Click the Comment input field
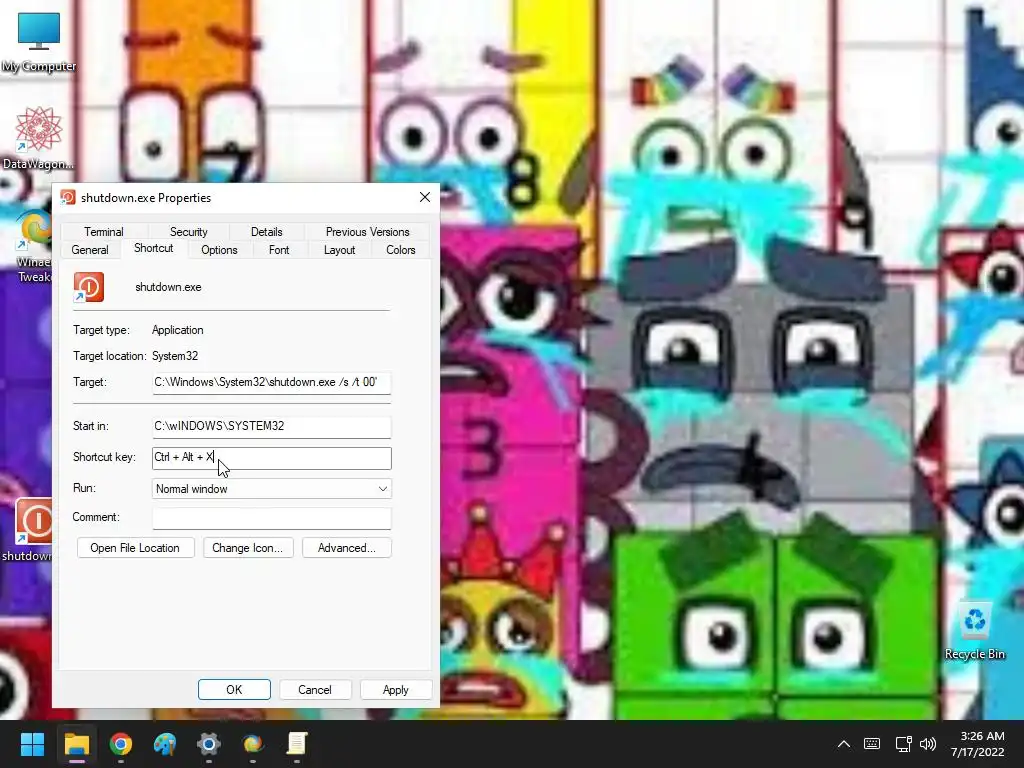Screen dimensions: 1024x768 [272, 518]
